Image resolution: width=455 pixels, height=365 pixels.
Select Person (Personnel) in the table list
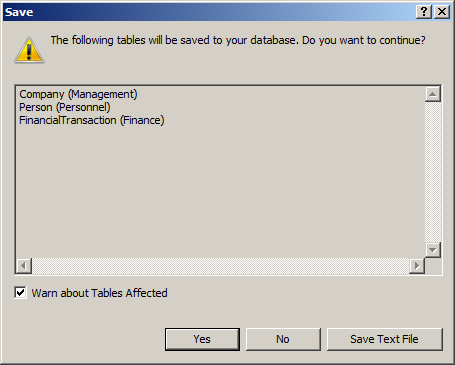click(x=65, y=107)
